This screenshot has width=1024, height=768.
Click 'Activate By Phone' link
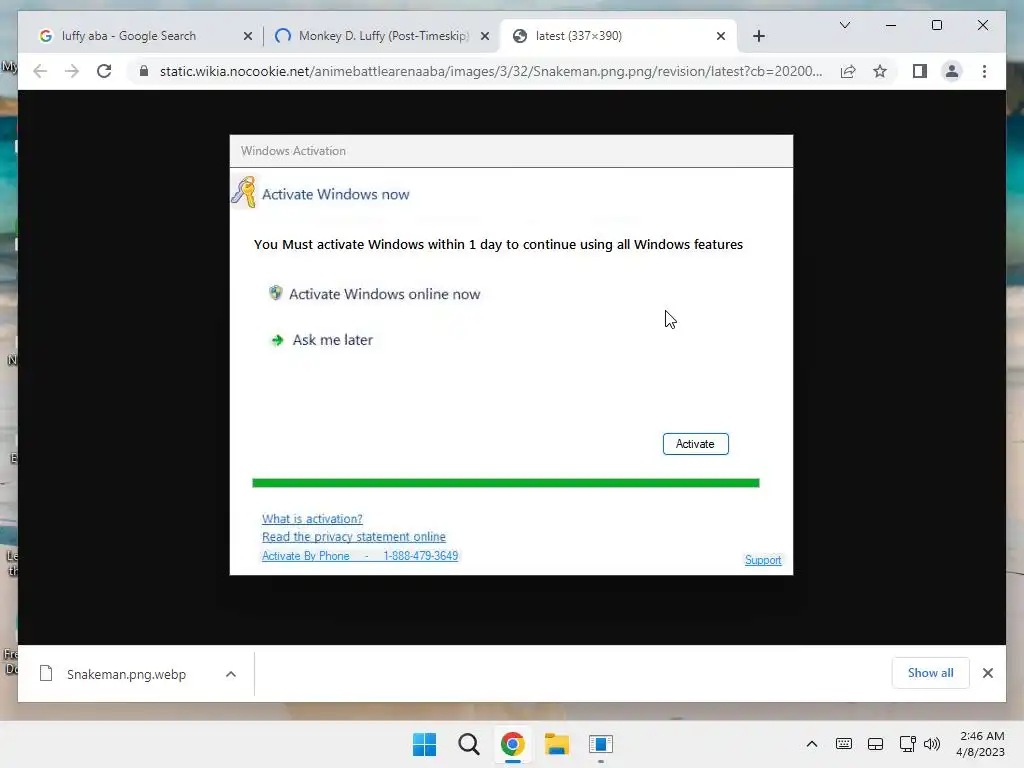(x=360, y=556)
